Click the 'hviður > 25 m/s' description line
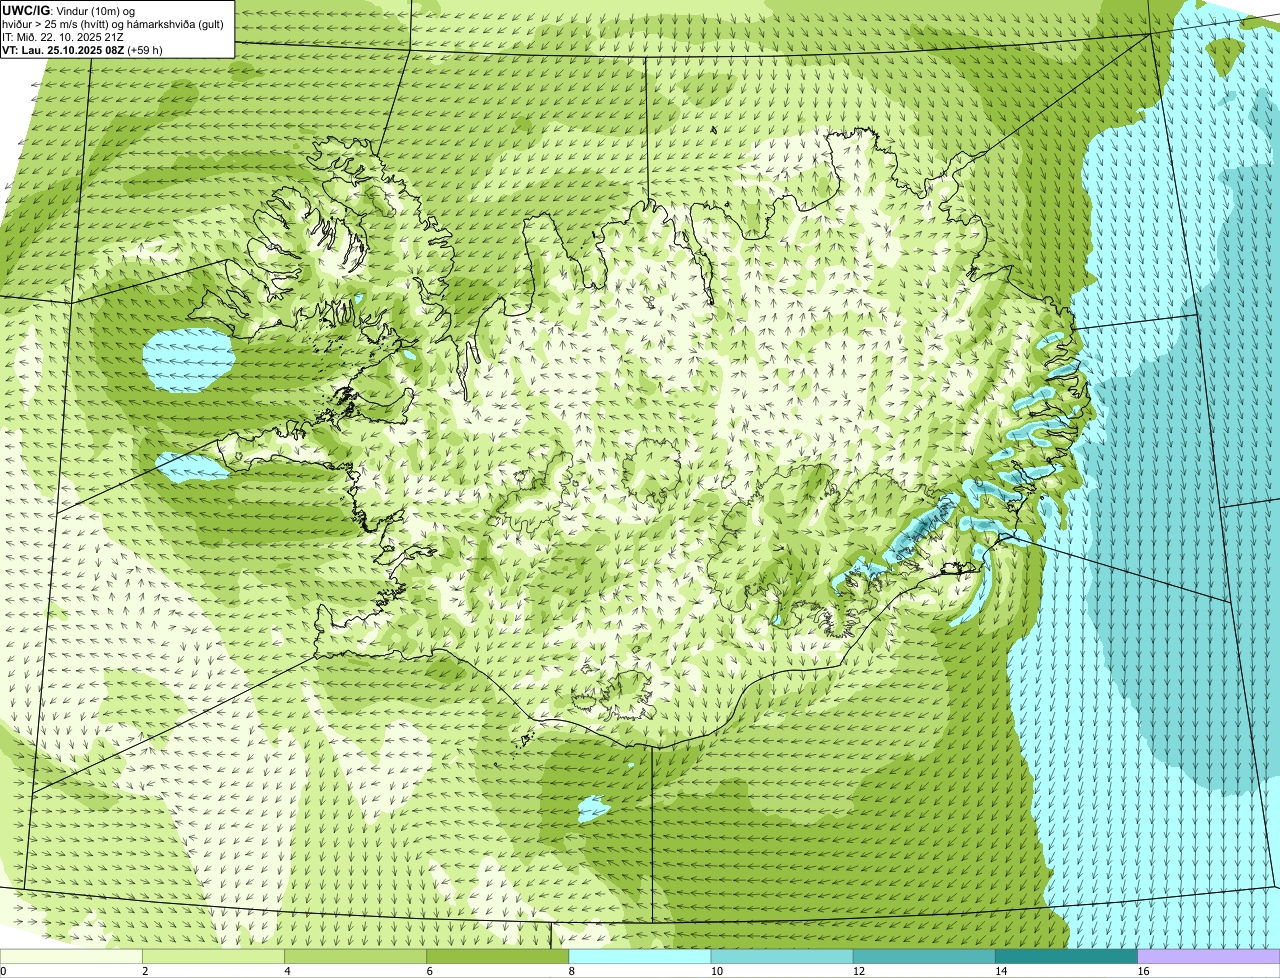The image size is (1280, 978). point(113,24)
